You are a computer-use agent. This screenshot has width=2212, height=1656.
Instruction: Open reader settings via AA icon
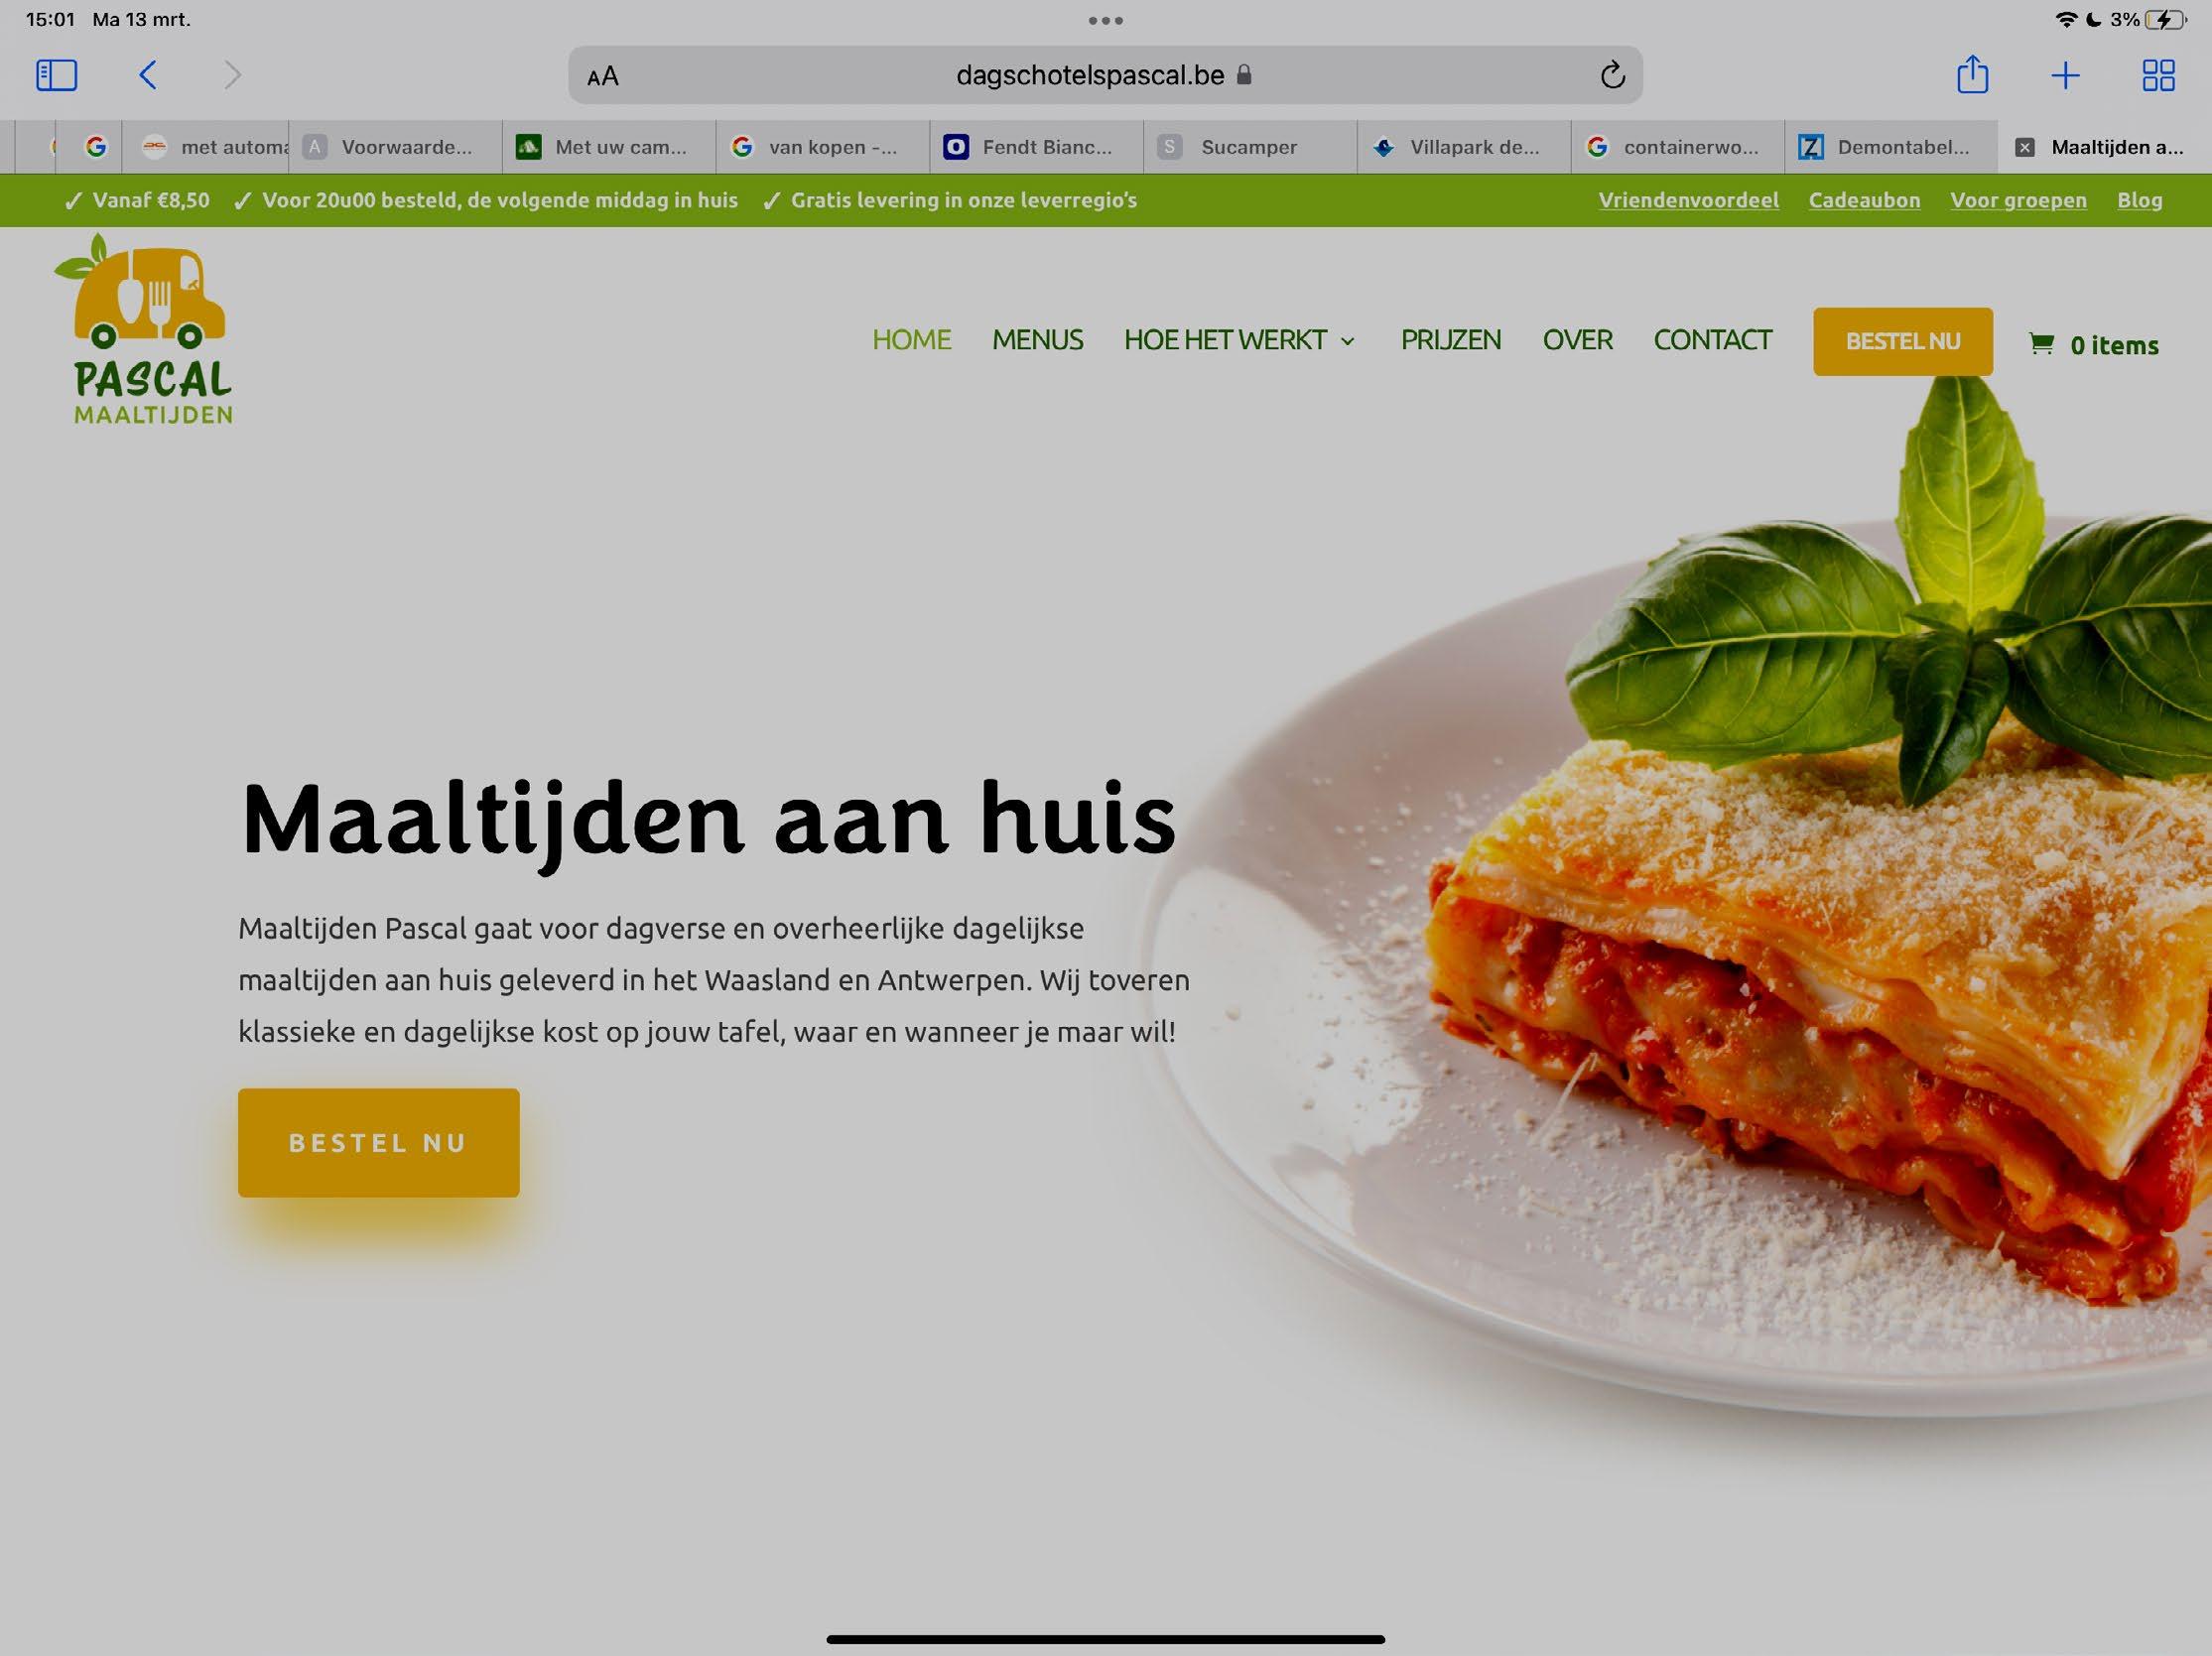pos(603,76)
